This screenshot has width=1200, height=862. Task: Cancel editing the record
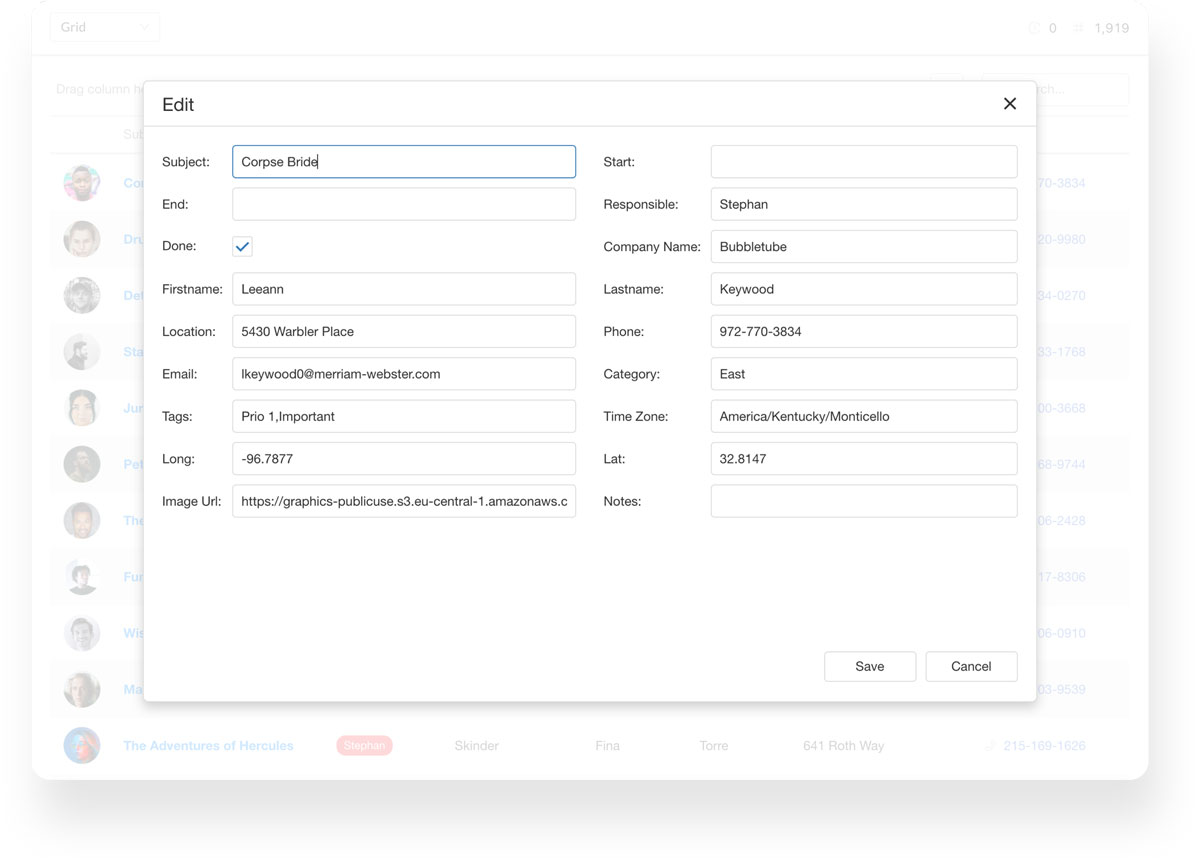coord(971,666)
